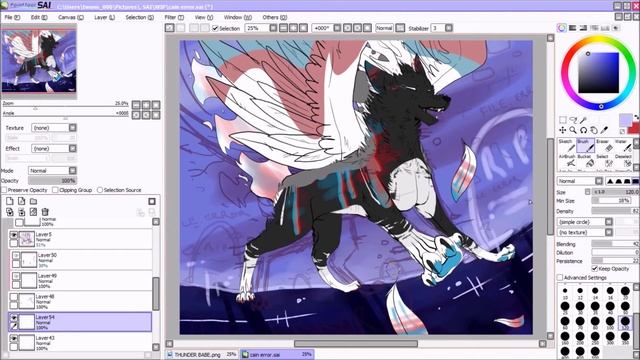Adjust the layer Opacity slider

click(x=52, y=180)
